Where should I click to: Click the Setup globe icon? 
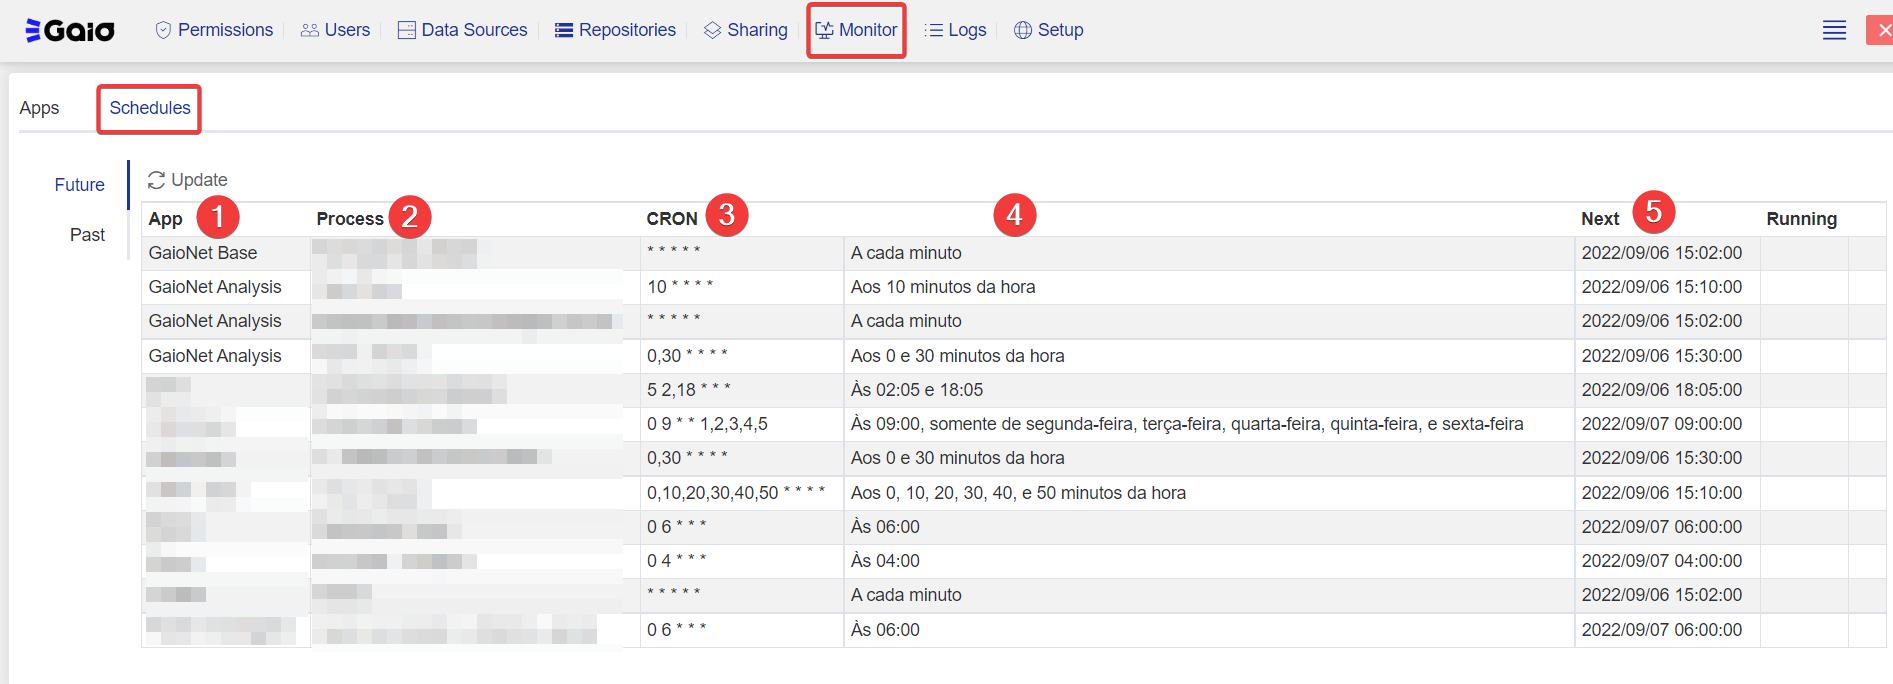[x=1023, y=30]
